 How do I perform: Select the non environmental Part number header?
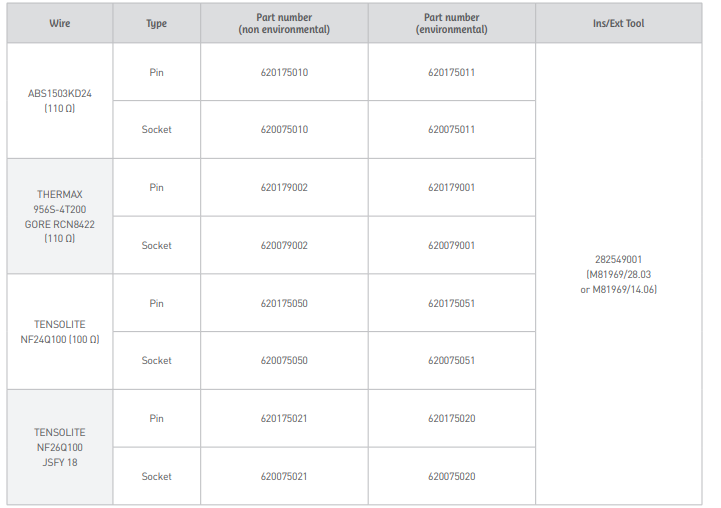(x=284, y=23)
